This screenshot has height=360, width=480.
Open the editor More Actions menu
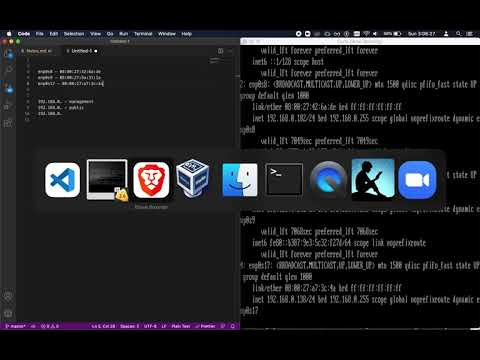231,51
